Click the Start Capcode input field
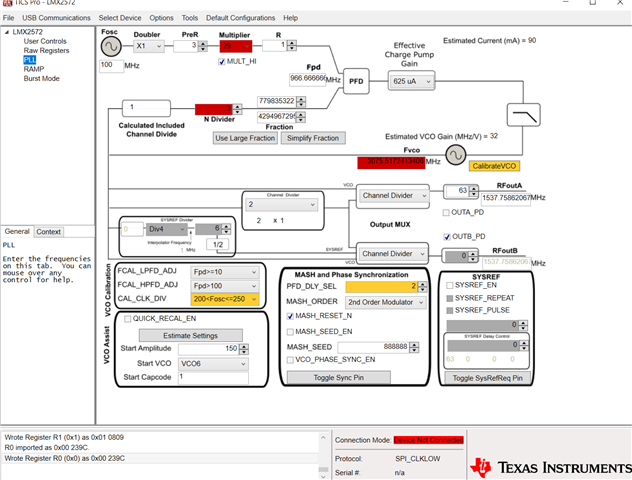Screen dimensions: 632x480 [x=213, y=377]
